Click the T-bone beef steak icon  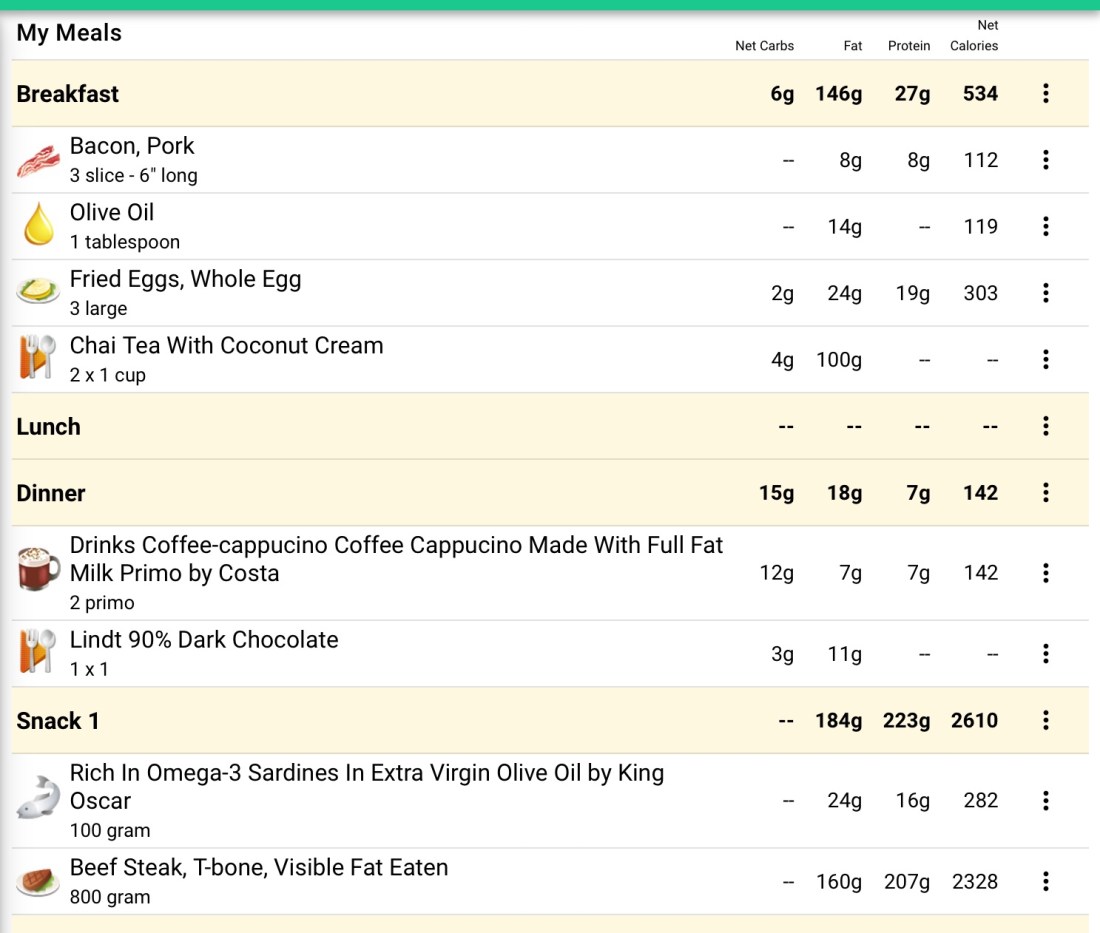tap(38, 881)
